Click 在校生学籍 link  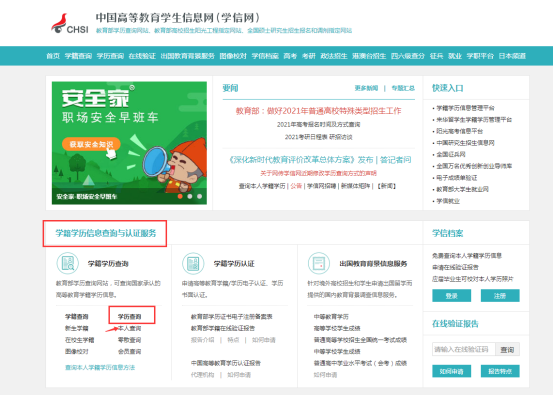(x=79, y=340)
